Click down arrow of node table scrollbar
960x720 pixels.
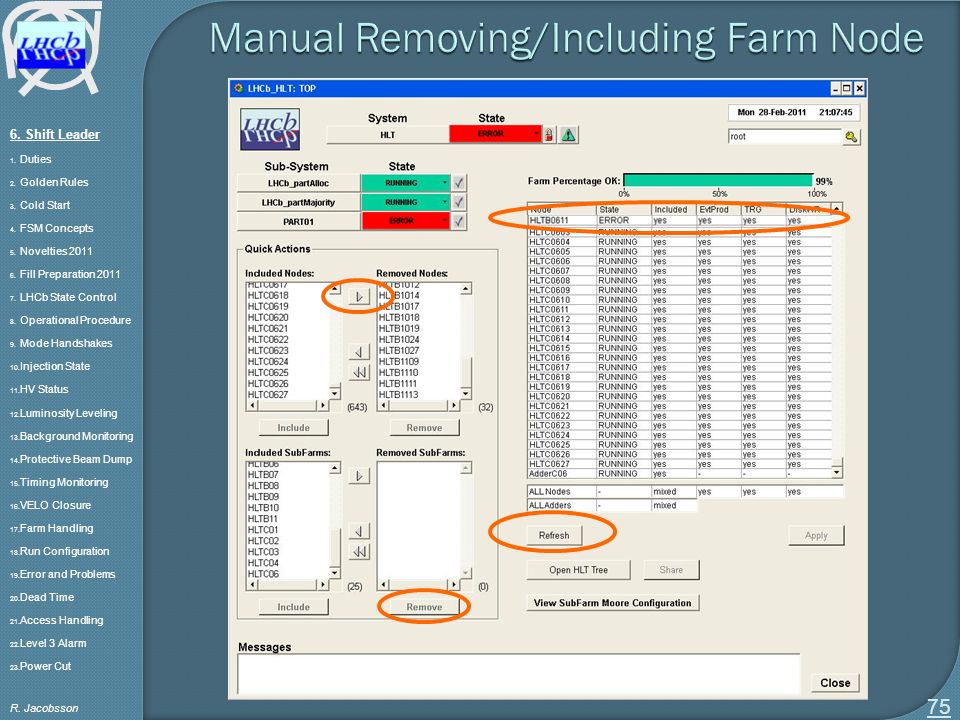pyautogui.click(x=837, y=473)
